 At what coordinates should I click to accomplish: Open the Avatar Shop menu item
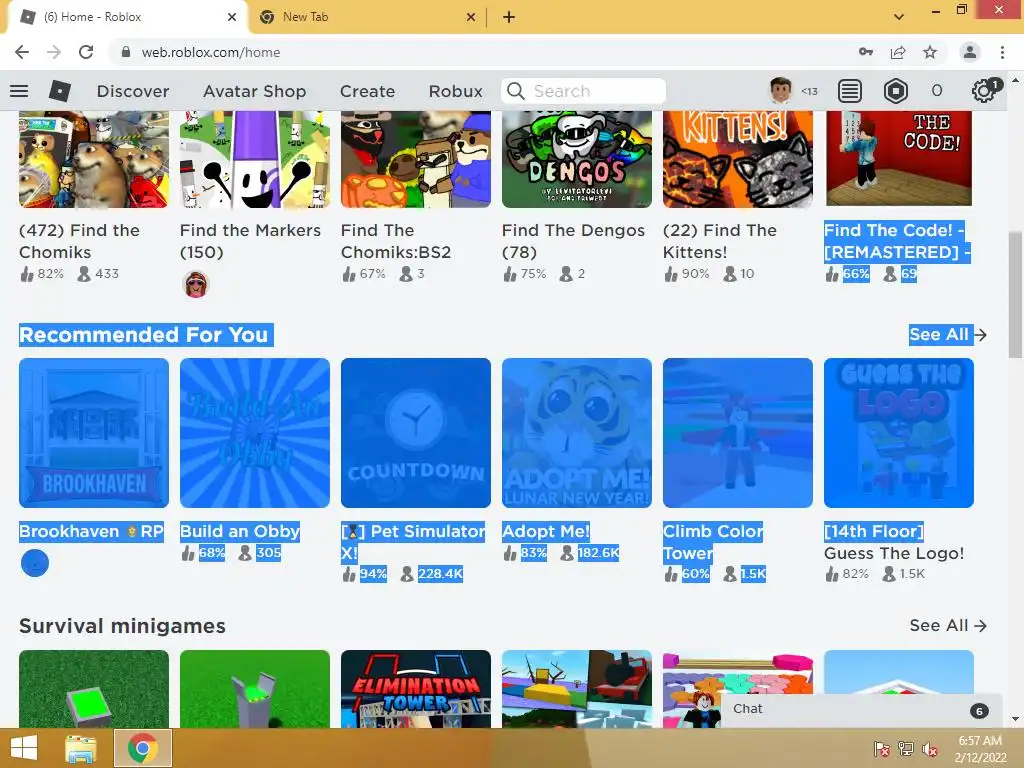pyautogui.click(x=254, y=91)
